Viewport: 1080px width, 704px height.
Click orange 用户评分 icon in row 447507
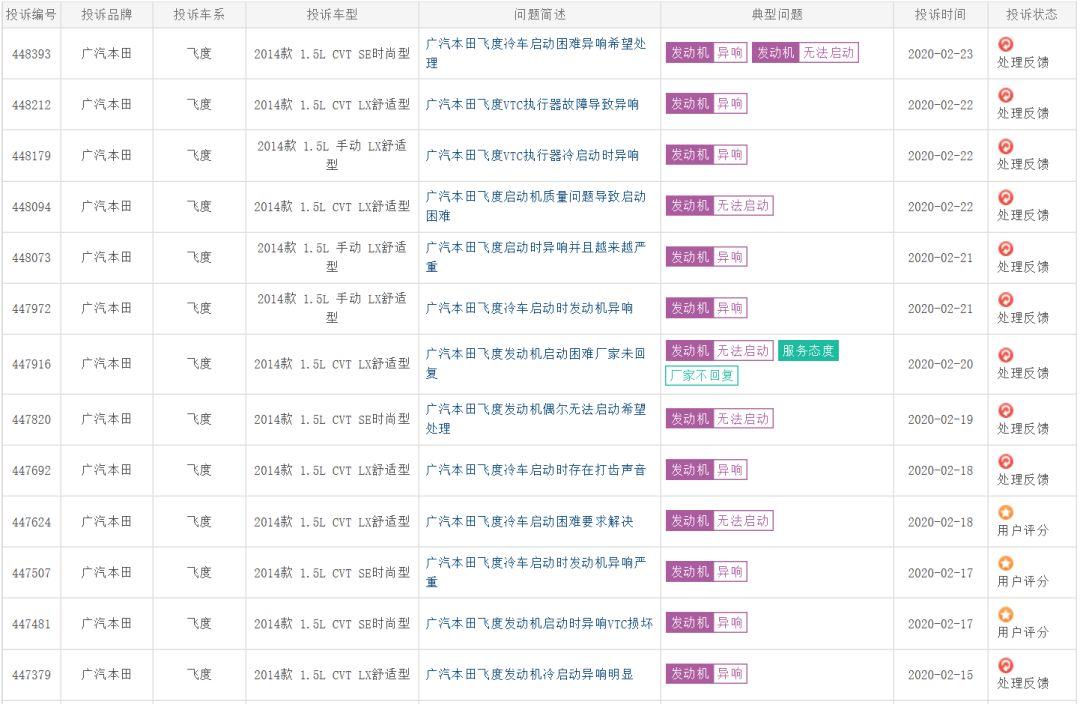tap(1006, 563)
